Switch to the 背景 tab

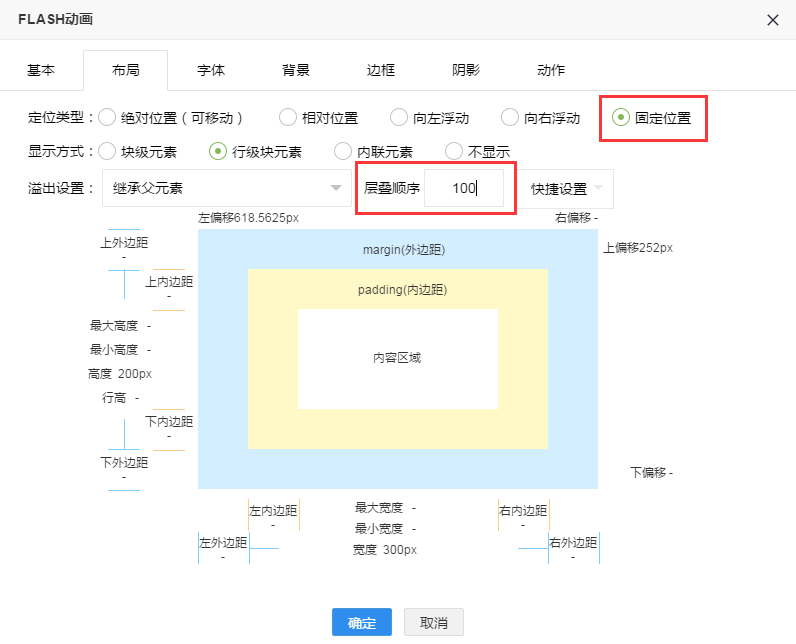pos(296,70)
